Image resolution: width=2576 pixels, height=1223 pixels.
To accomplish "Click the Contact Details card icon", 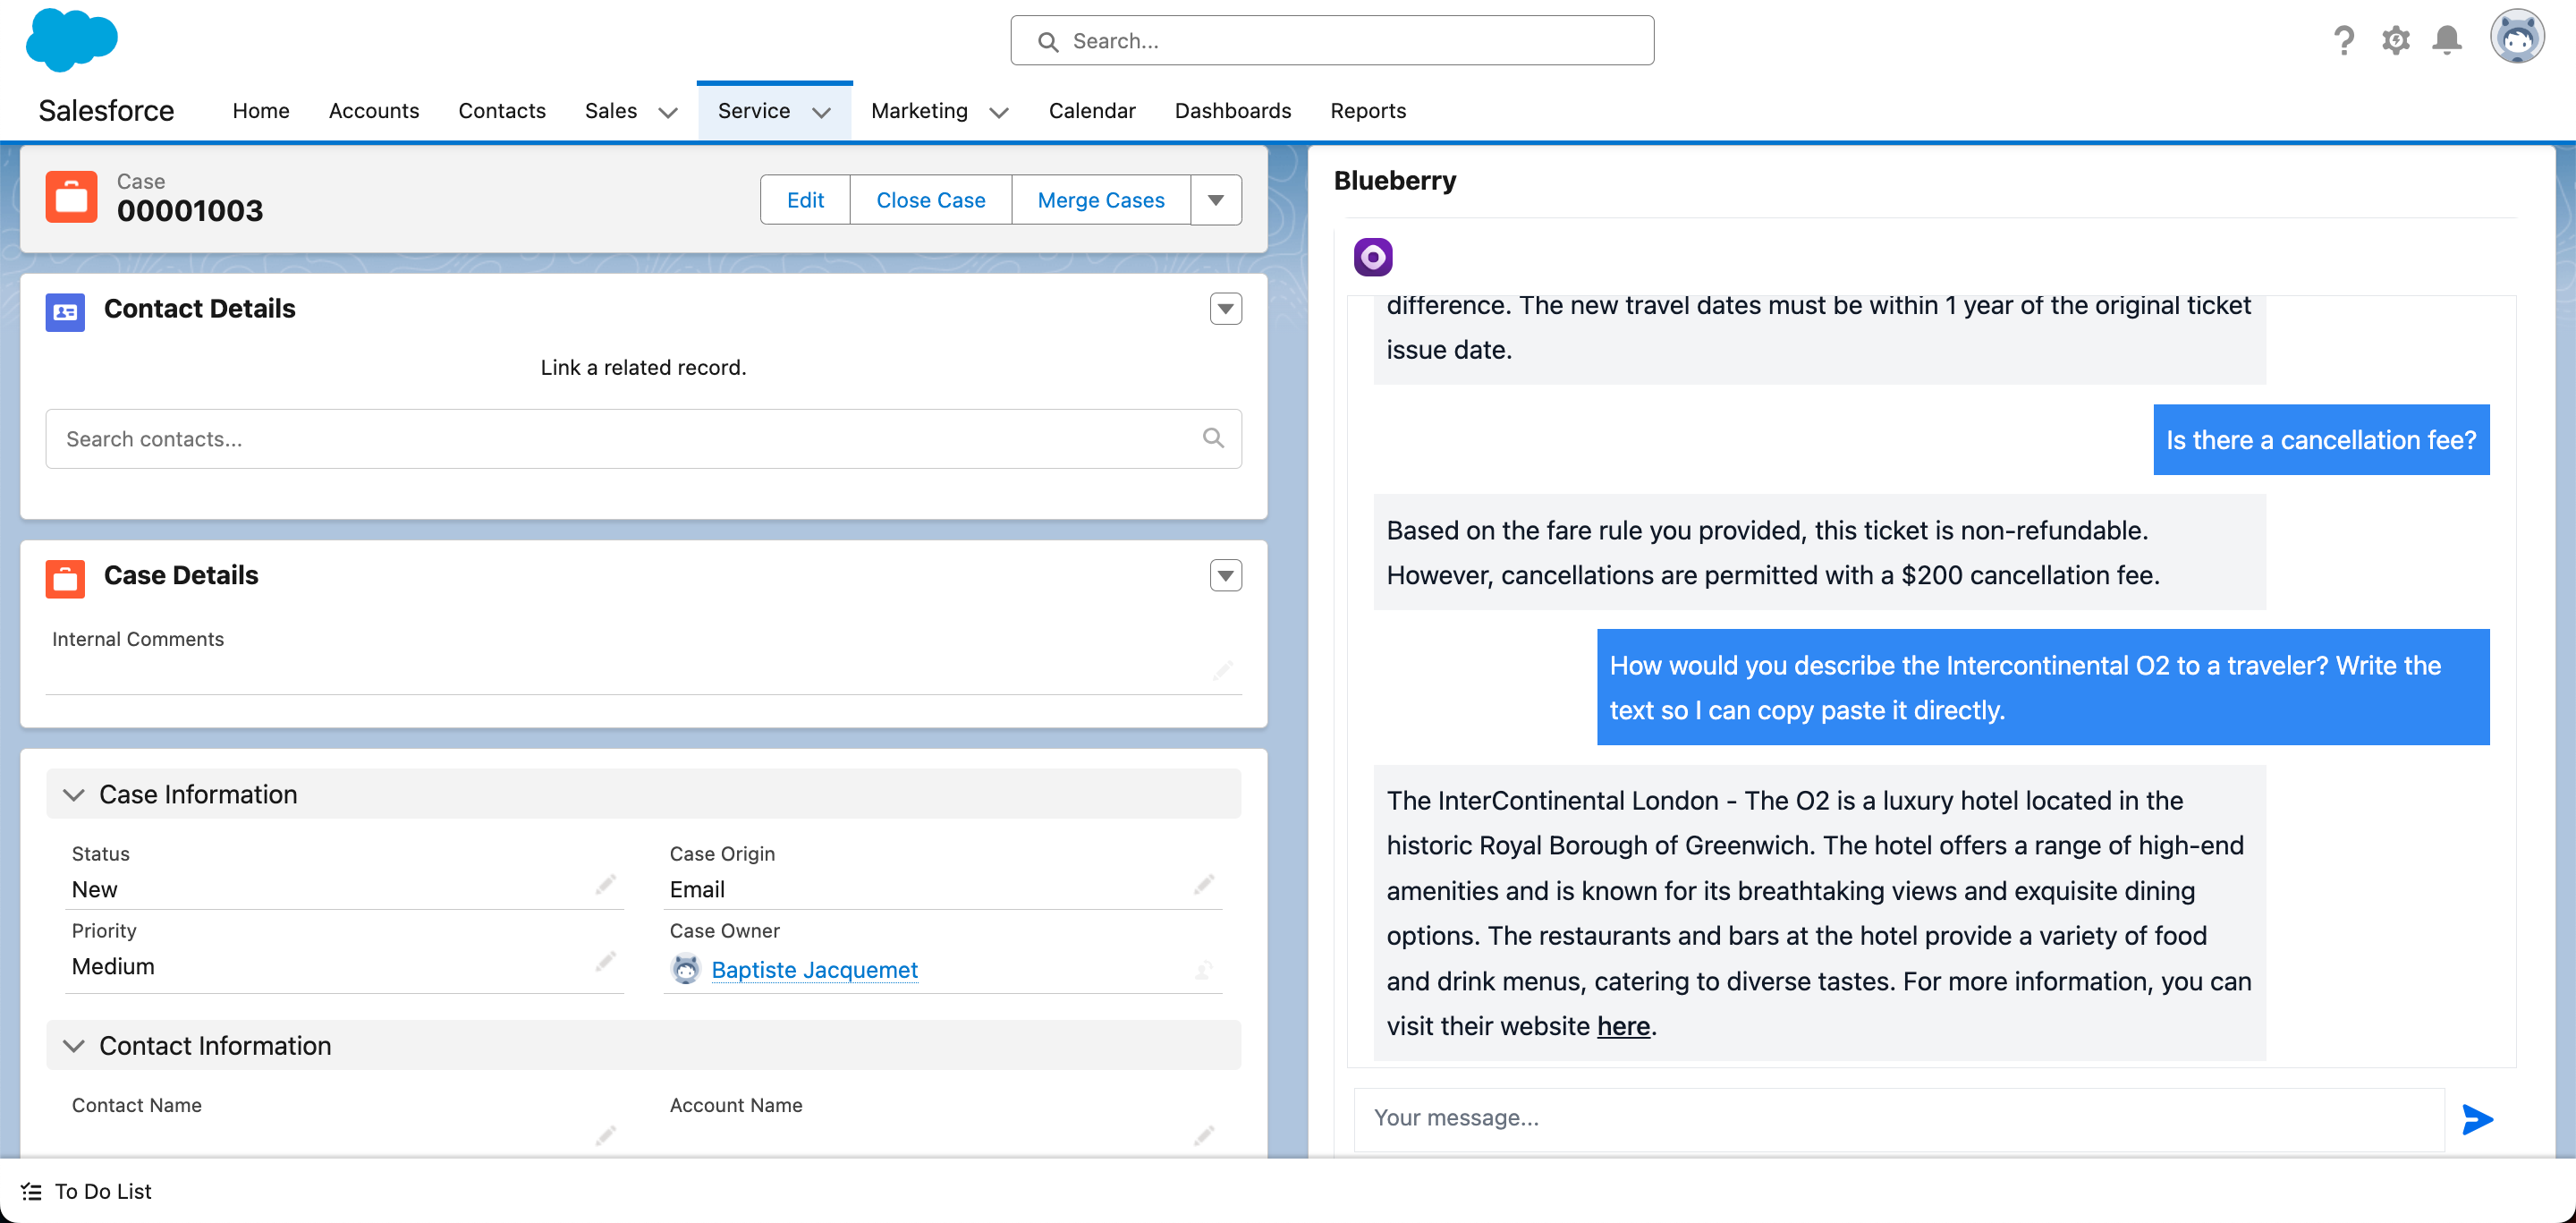I will click(65, 312).
